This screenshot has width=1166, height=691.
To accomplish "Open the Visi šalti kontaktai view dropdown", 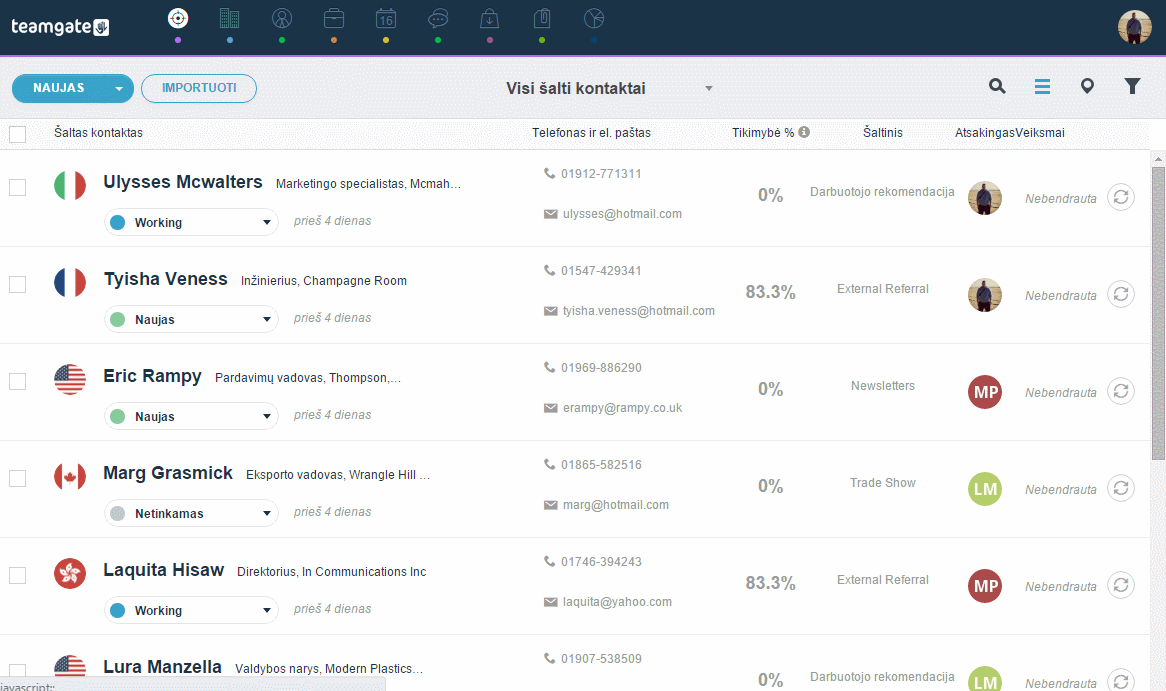I will (610, 88).
